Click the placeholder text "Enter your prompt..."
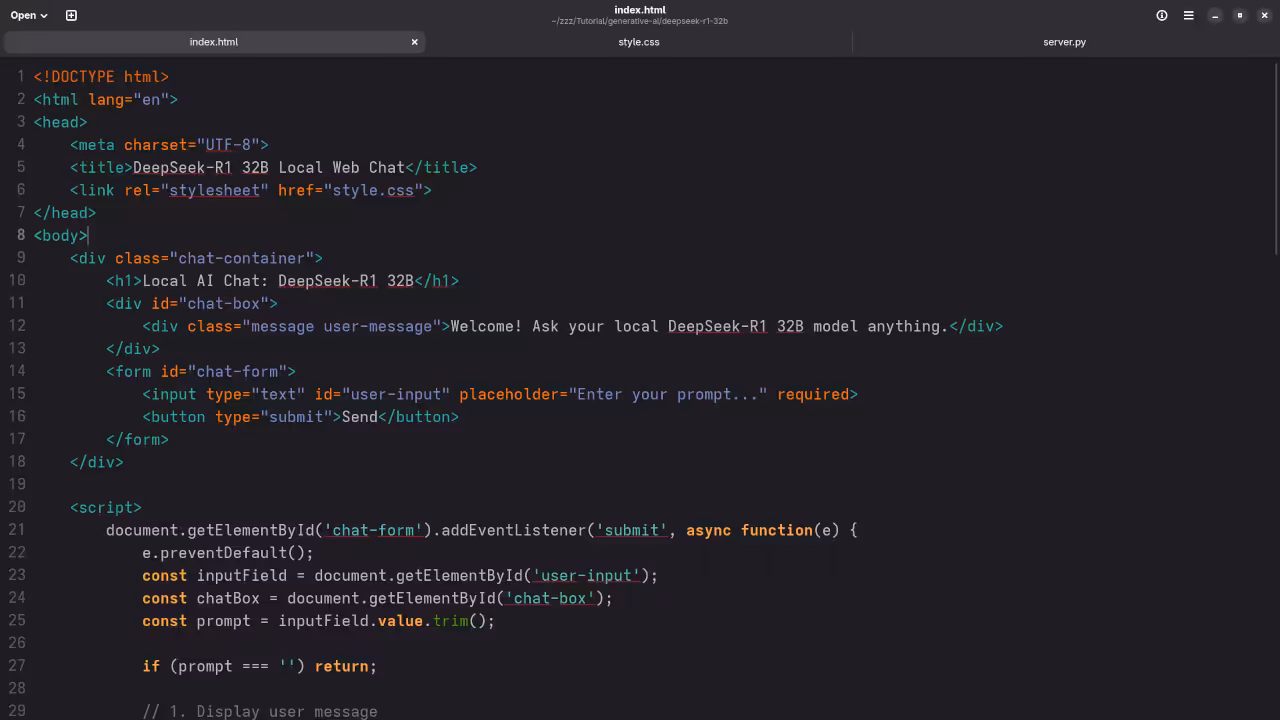The width and height of the screenshot is (1280, 720). point(669,394)
